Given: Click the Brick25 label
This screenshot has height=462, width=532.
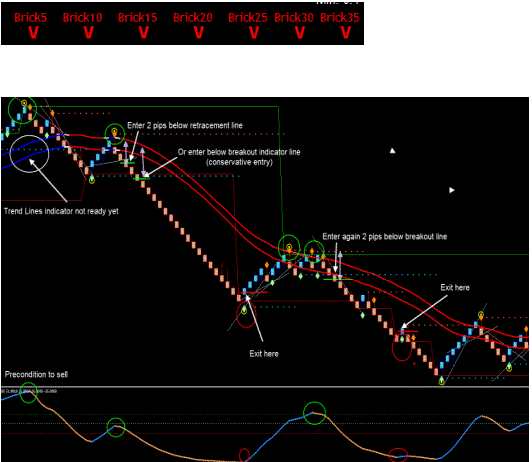Looking at the screenshot, I should tap(248, 18).
